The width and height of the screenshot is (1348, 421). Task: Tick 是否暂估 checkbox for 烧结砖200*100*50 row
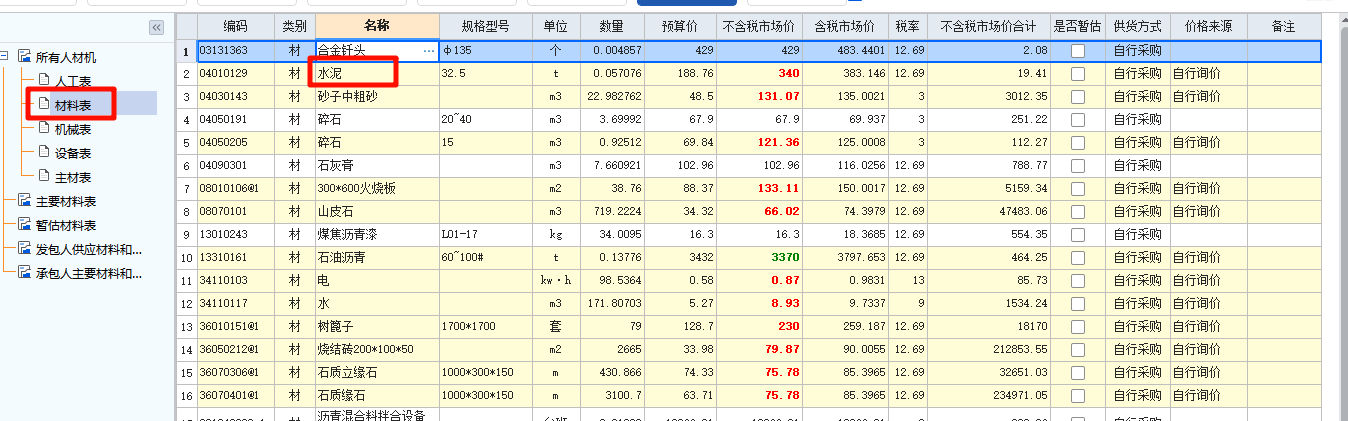pos(1078,350)
